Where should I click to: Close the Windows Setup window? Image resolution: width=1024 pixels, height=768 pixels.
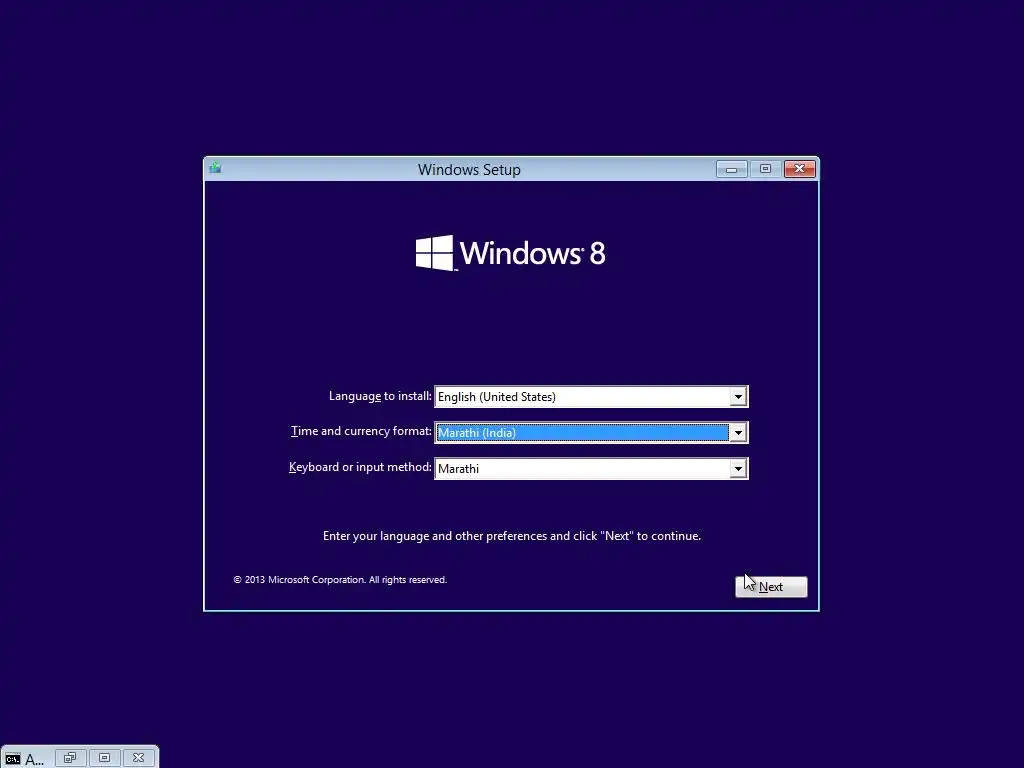[x=799, y=169]
